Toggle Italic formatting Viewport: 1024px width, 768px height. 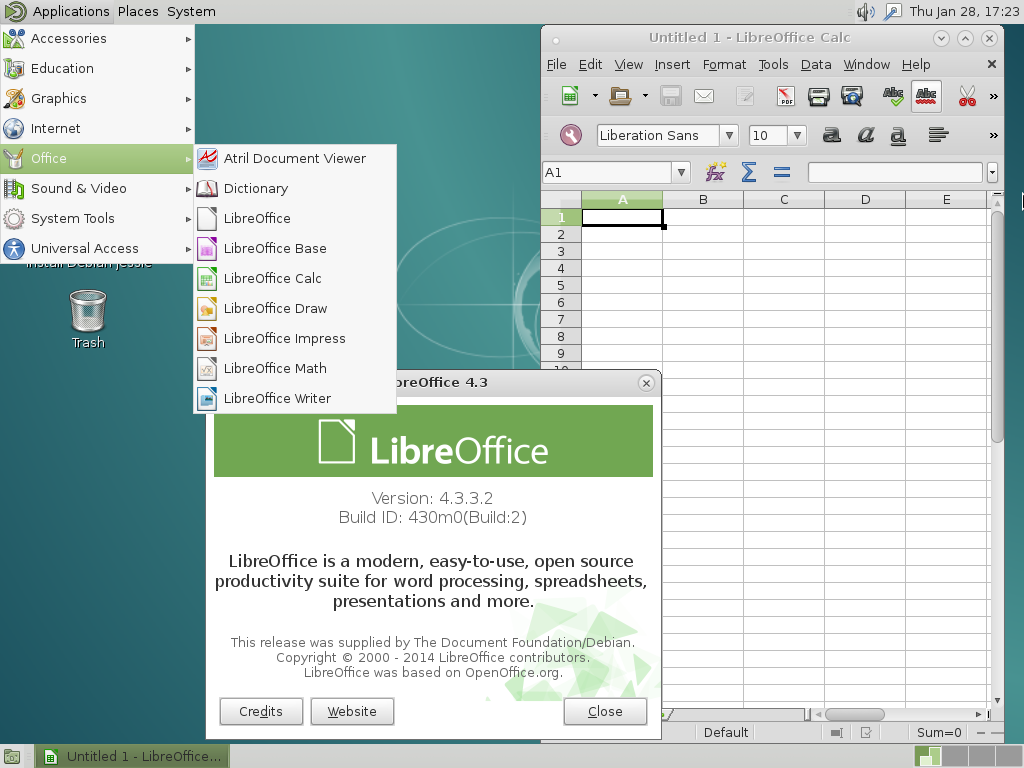(x=865, y=135)
